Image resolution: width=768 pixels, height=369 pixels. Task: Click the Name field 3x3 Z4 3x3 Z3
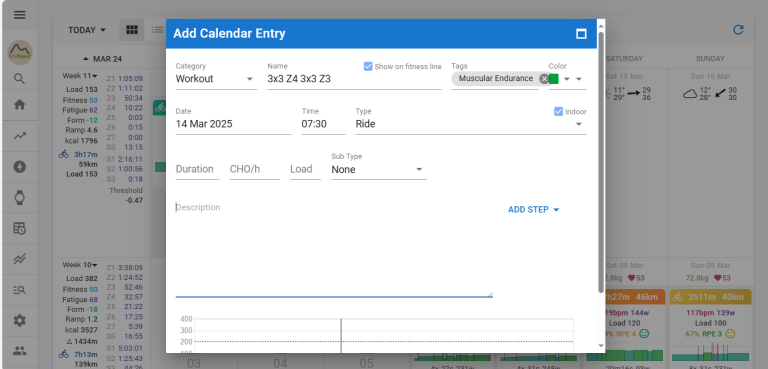pos(354,79)
